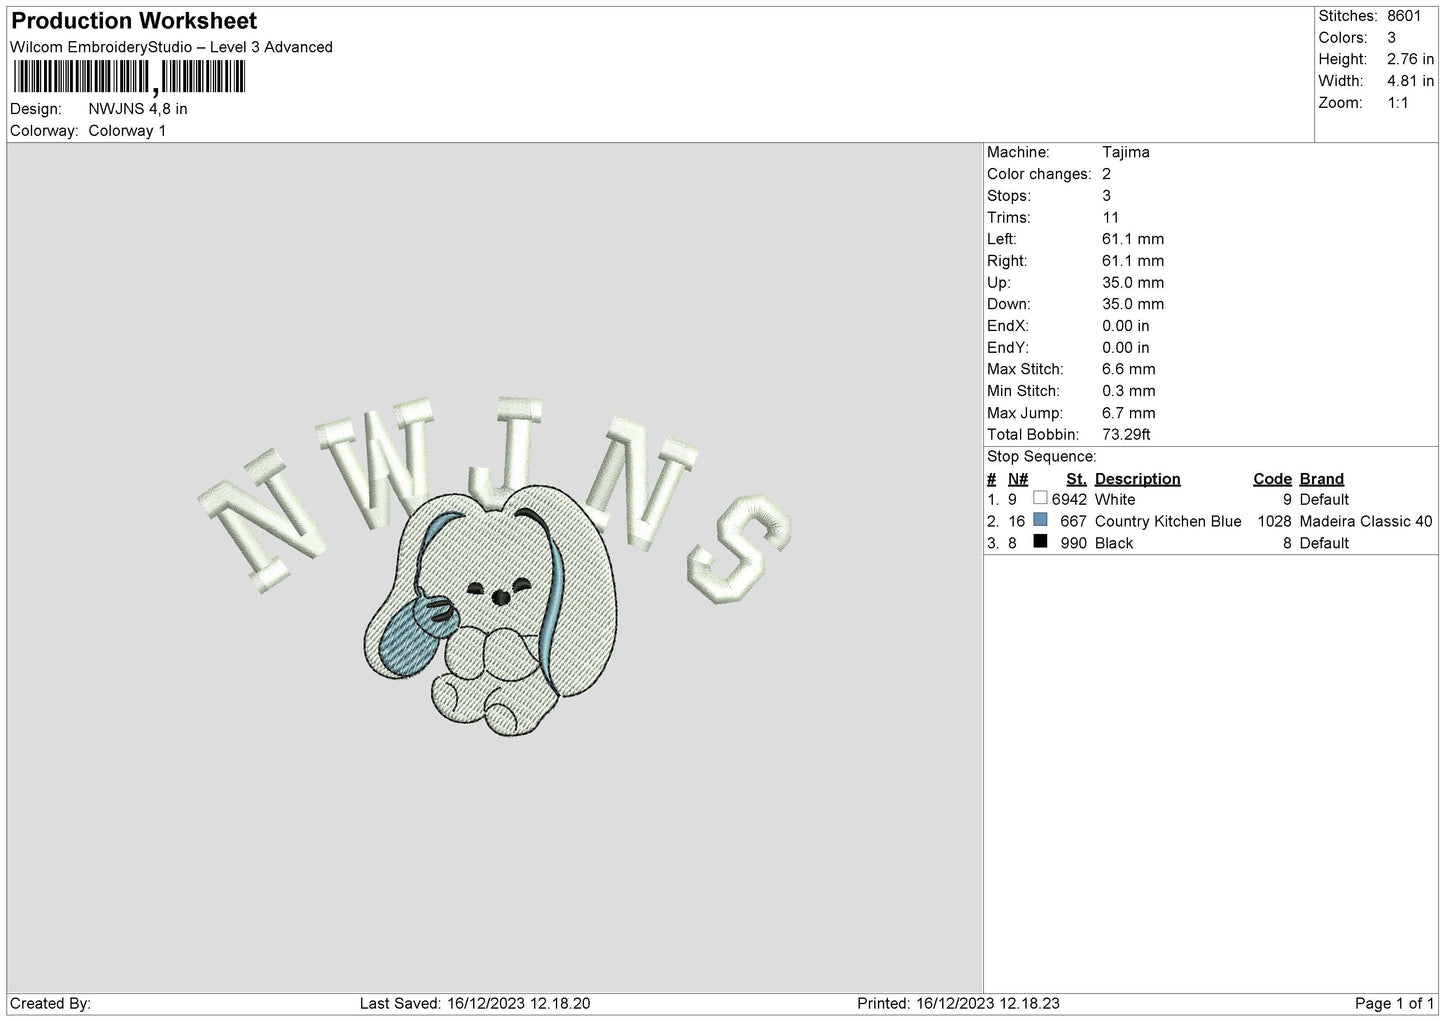Click the White thread color swatch
The width and height of the screenshot is (1445, 1021).
(1040, 498)
